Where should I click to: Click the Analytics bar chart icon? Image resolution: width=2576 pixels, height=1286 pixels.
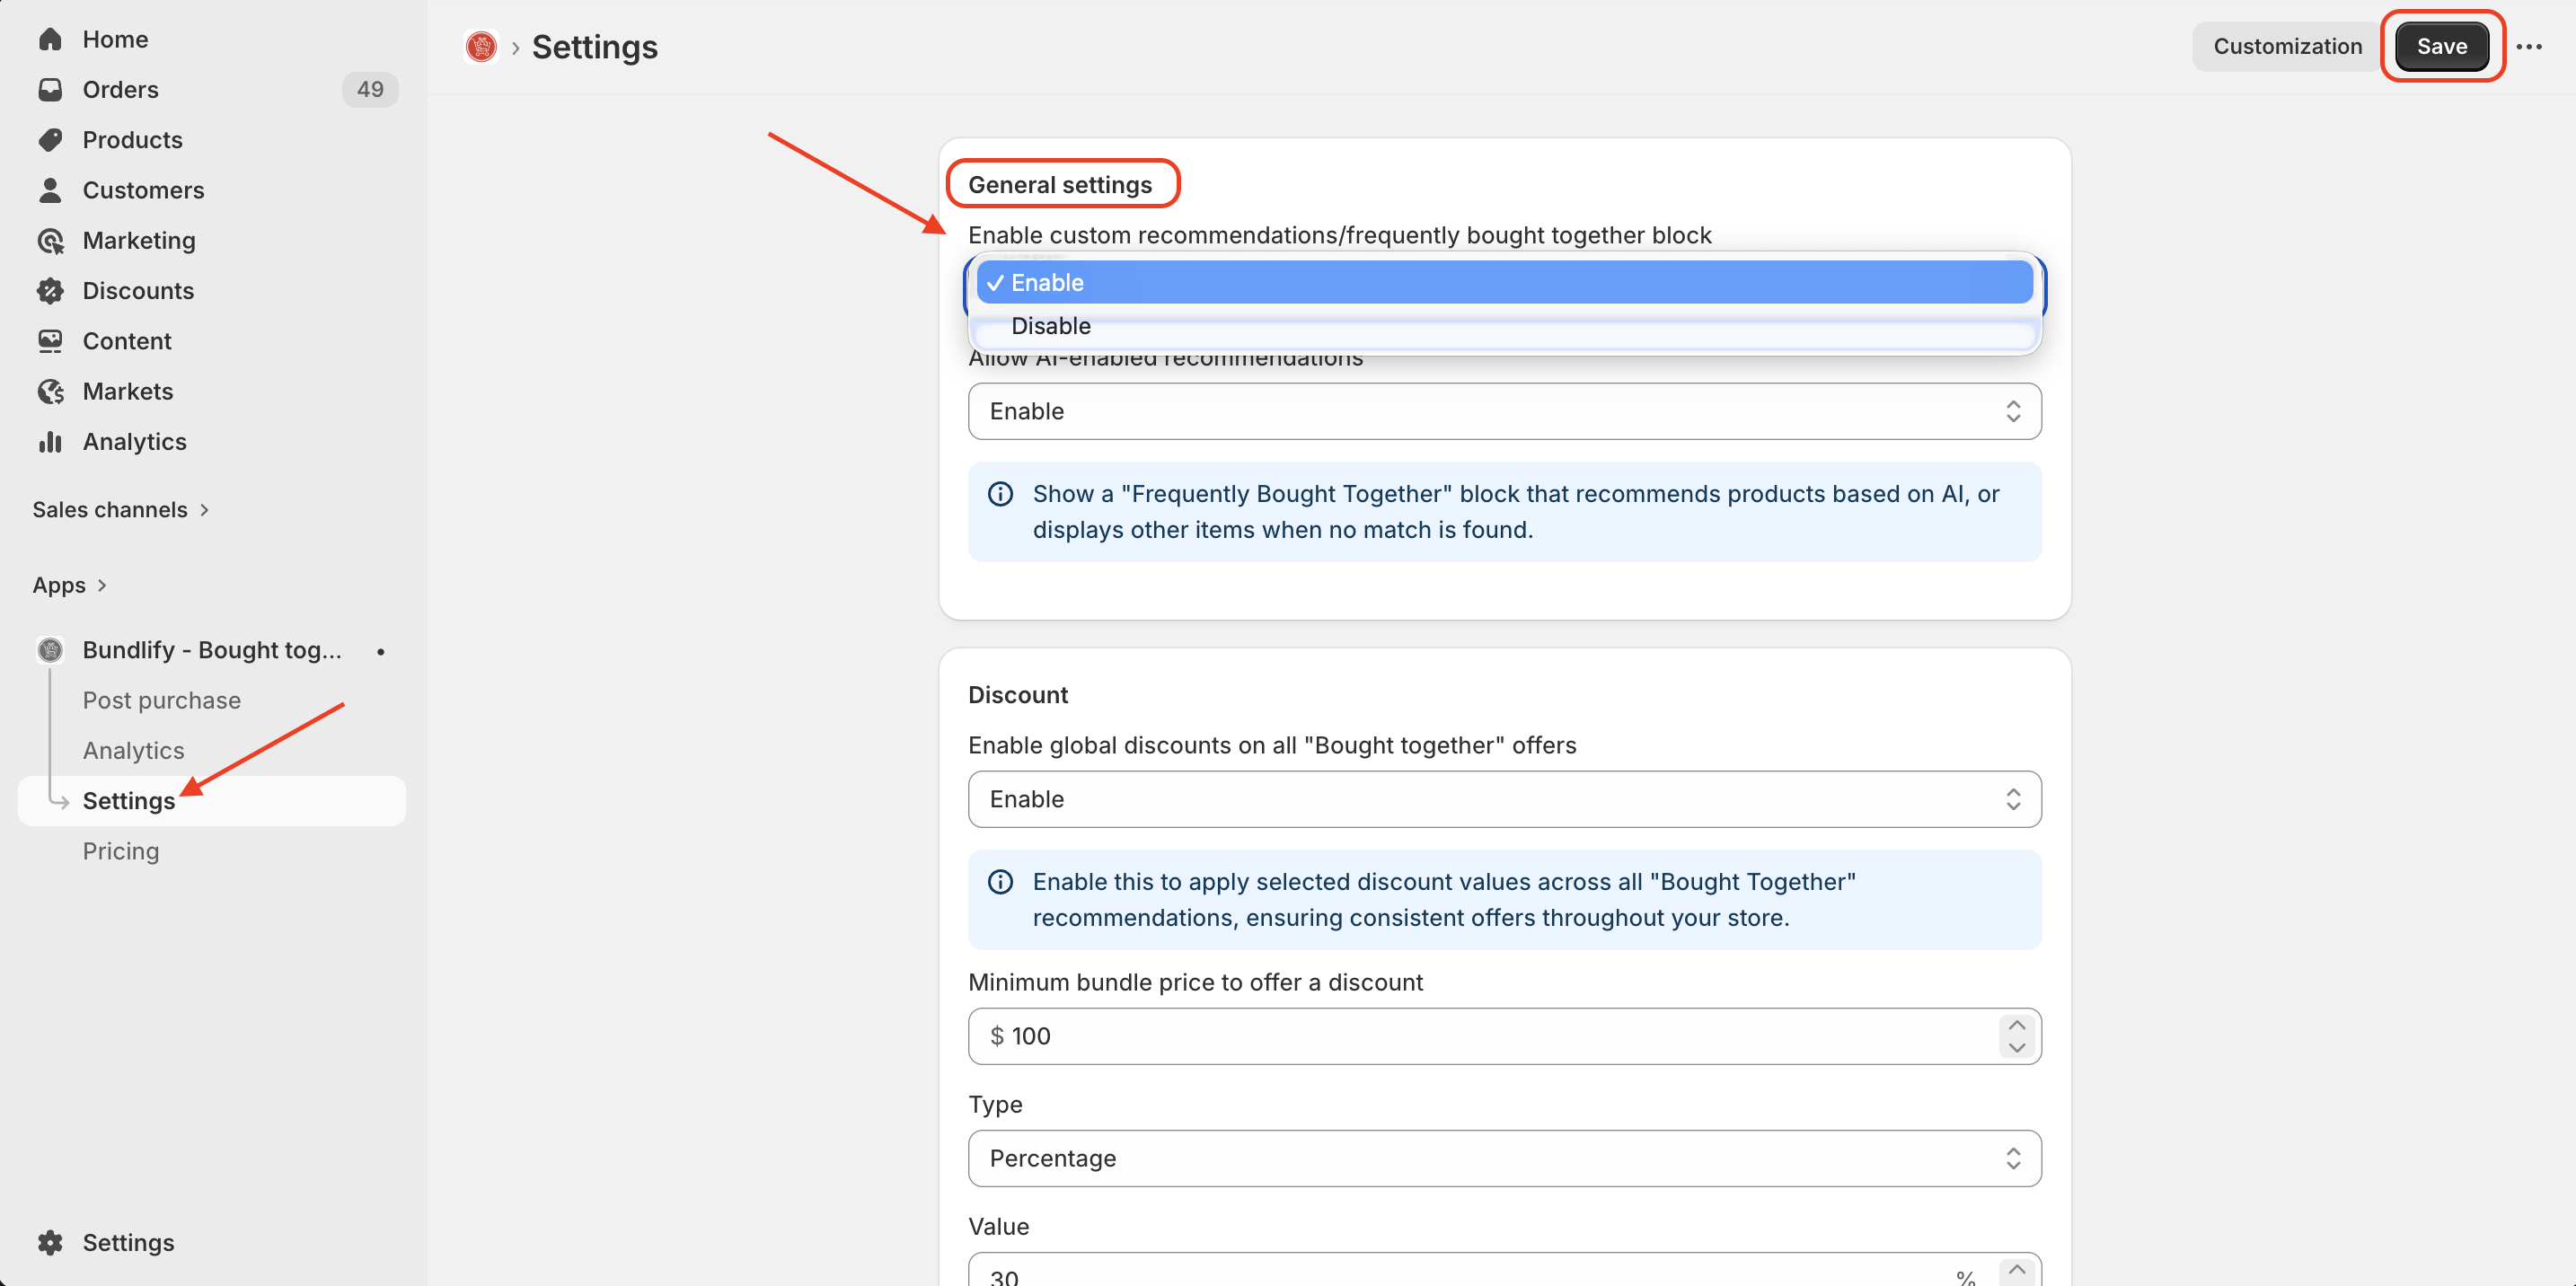[50, 442]
